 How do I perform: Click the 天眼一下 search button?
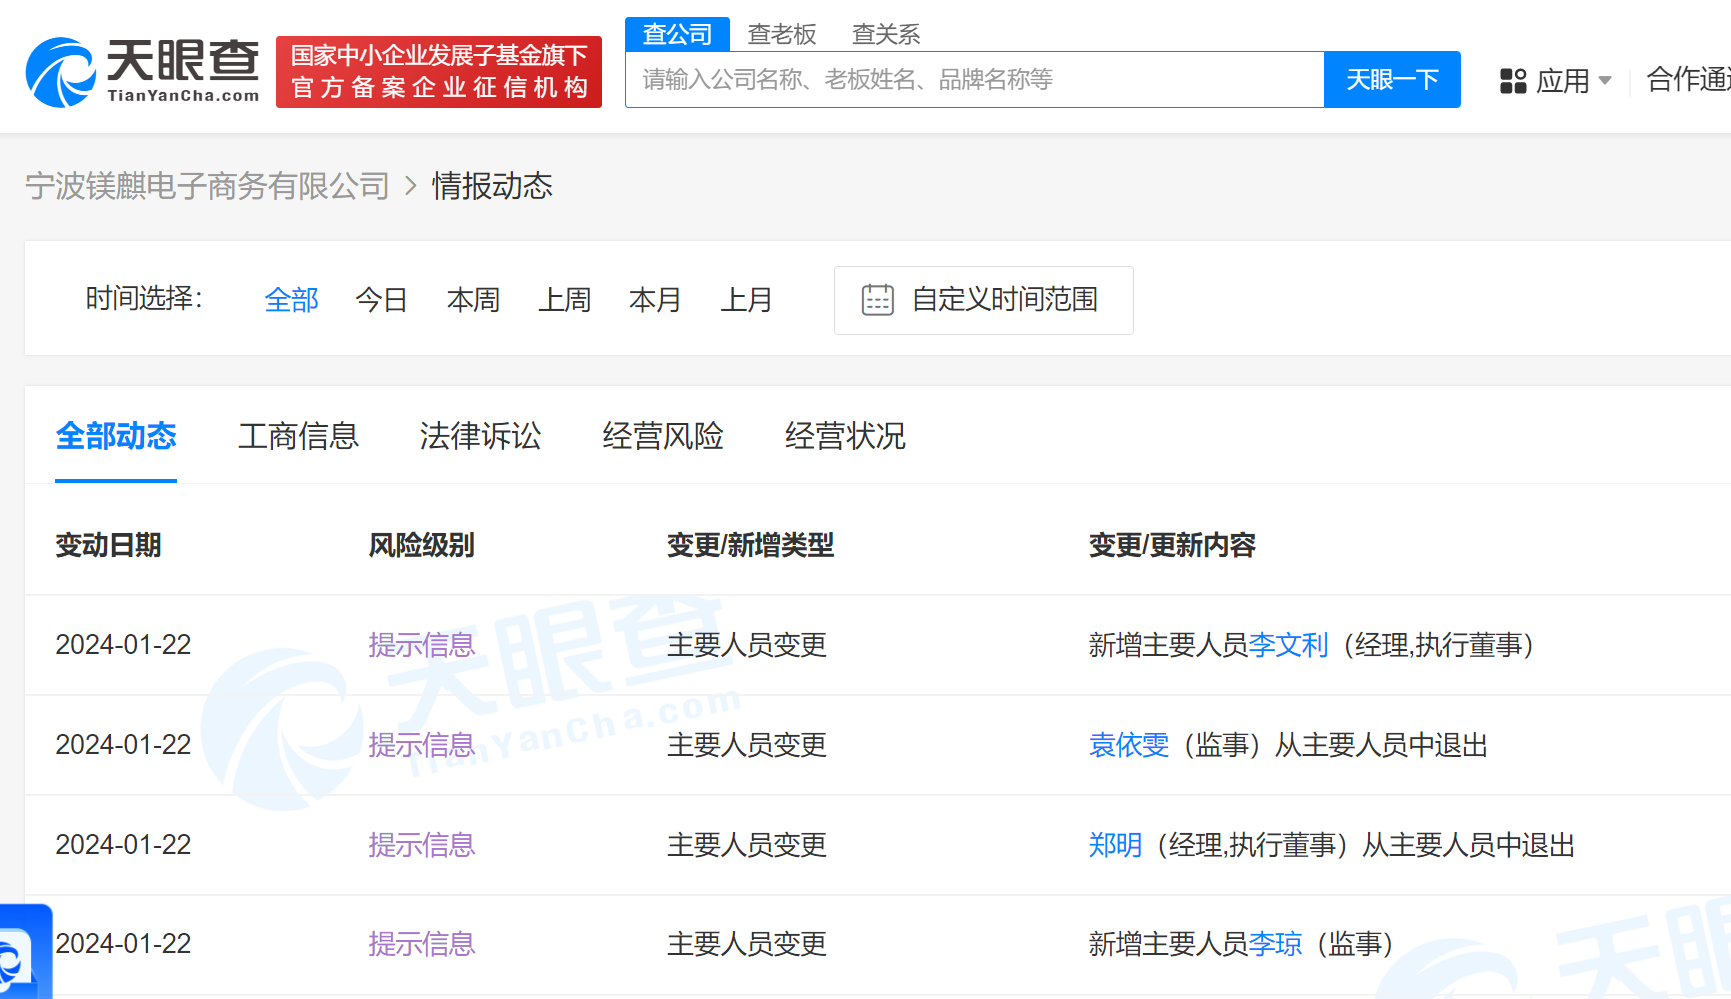pyautogui.click(x=1392, y=80)
